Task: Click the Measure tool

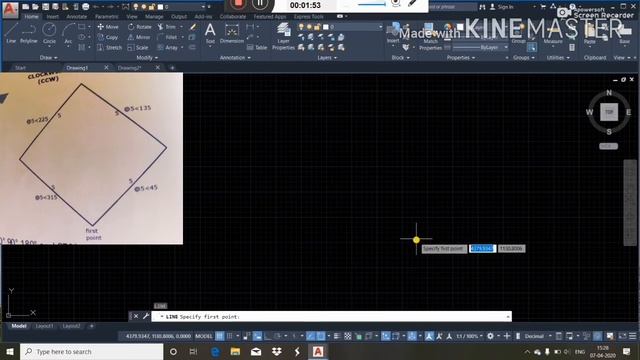Action: point(553,35)
